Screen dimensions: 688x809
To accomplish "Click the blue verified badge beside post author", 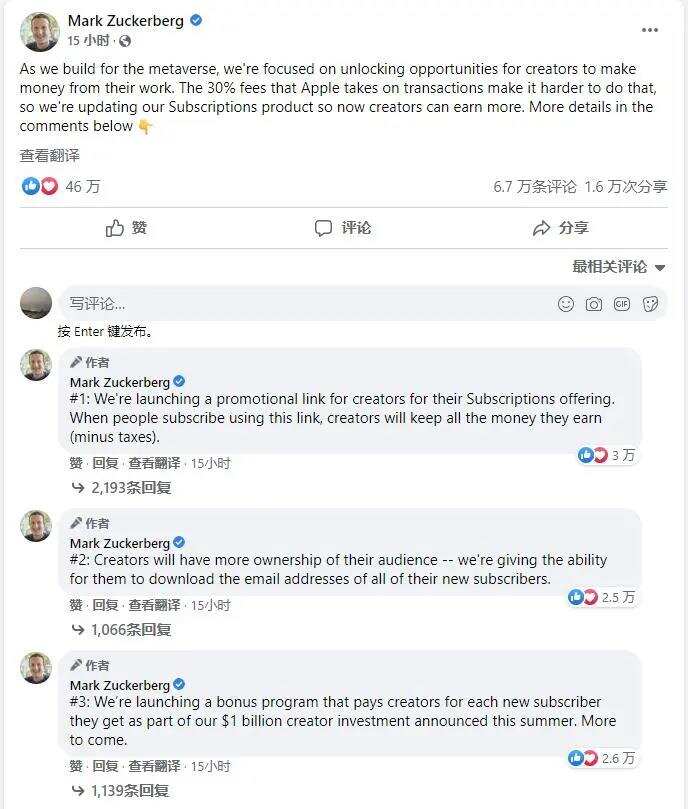I will [x=198, y=20].
